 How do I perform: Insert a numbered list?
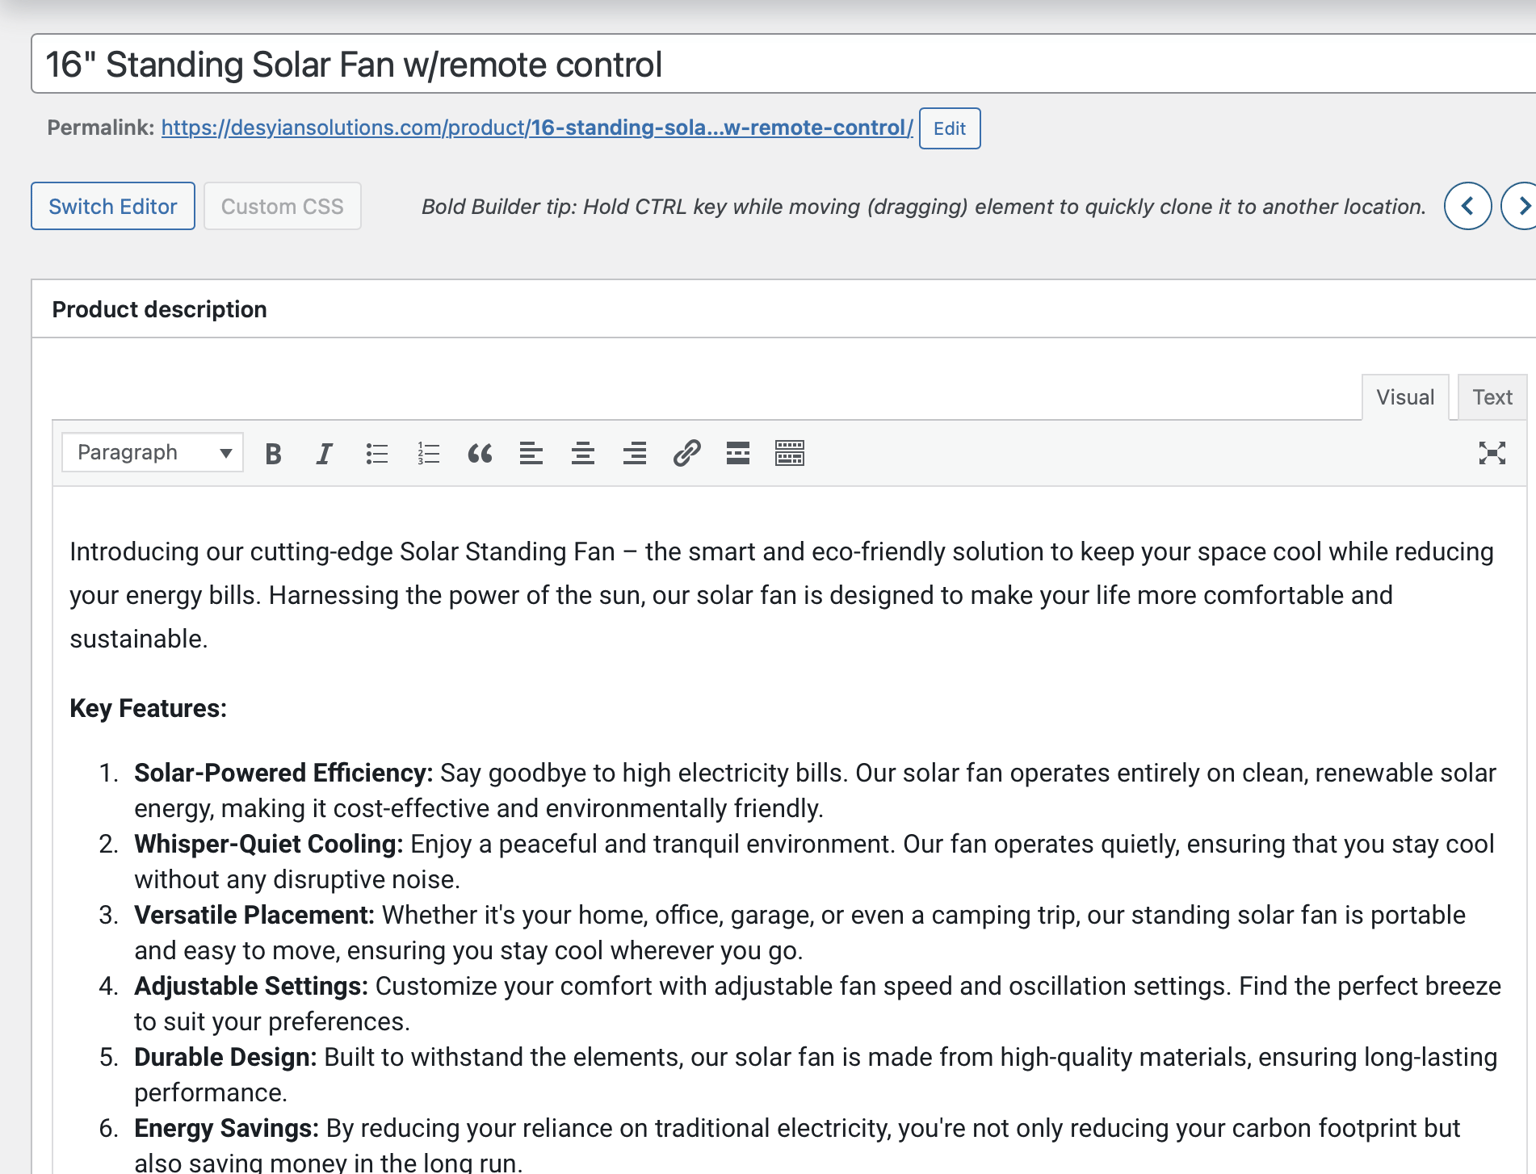428,453
